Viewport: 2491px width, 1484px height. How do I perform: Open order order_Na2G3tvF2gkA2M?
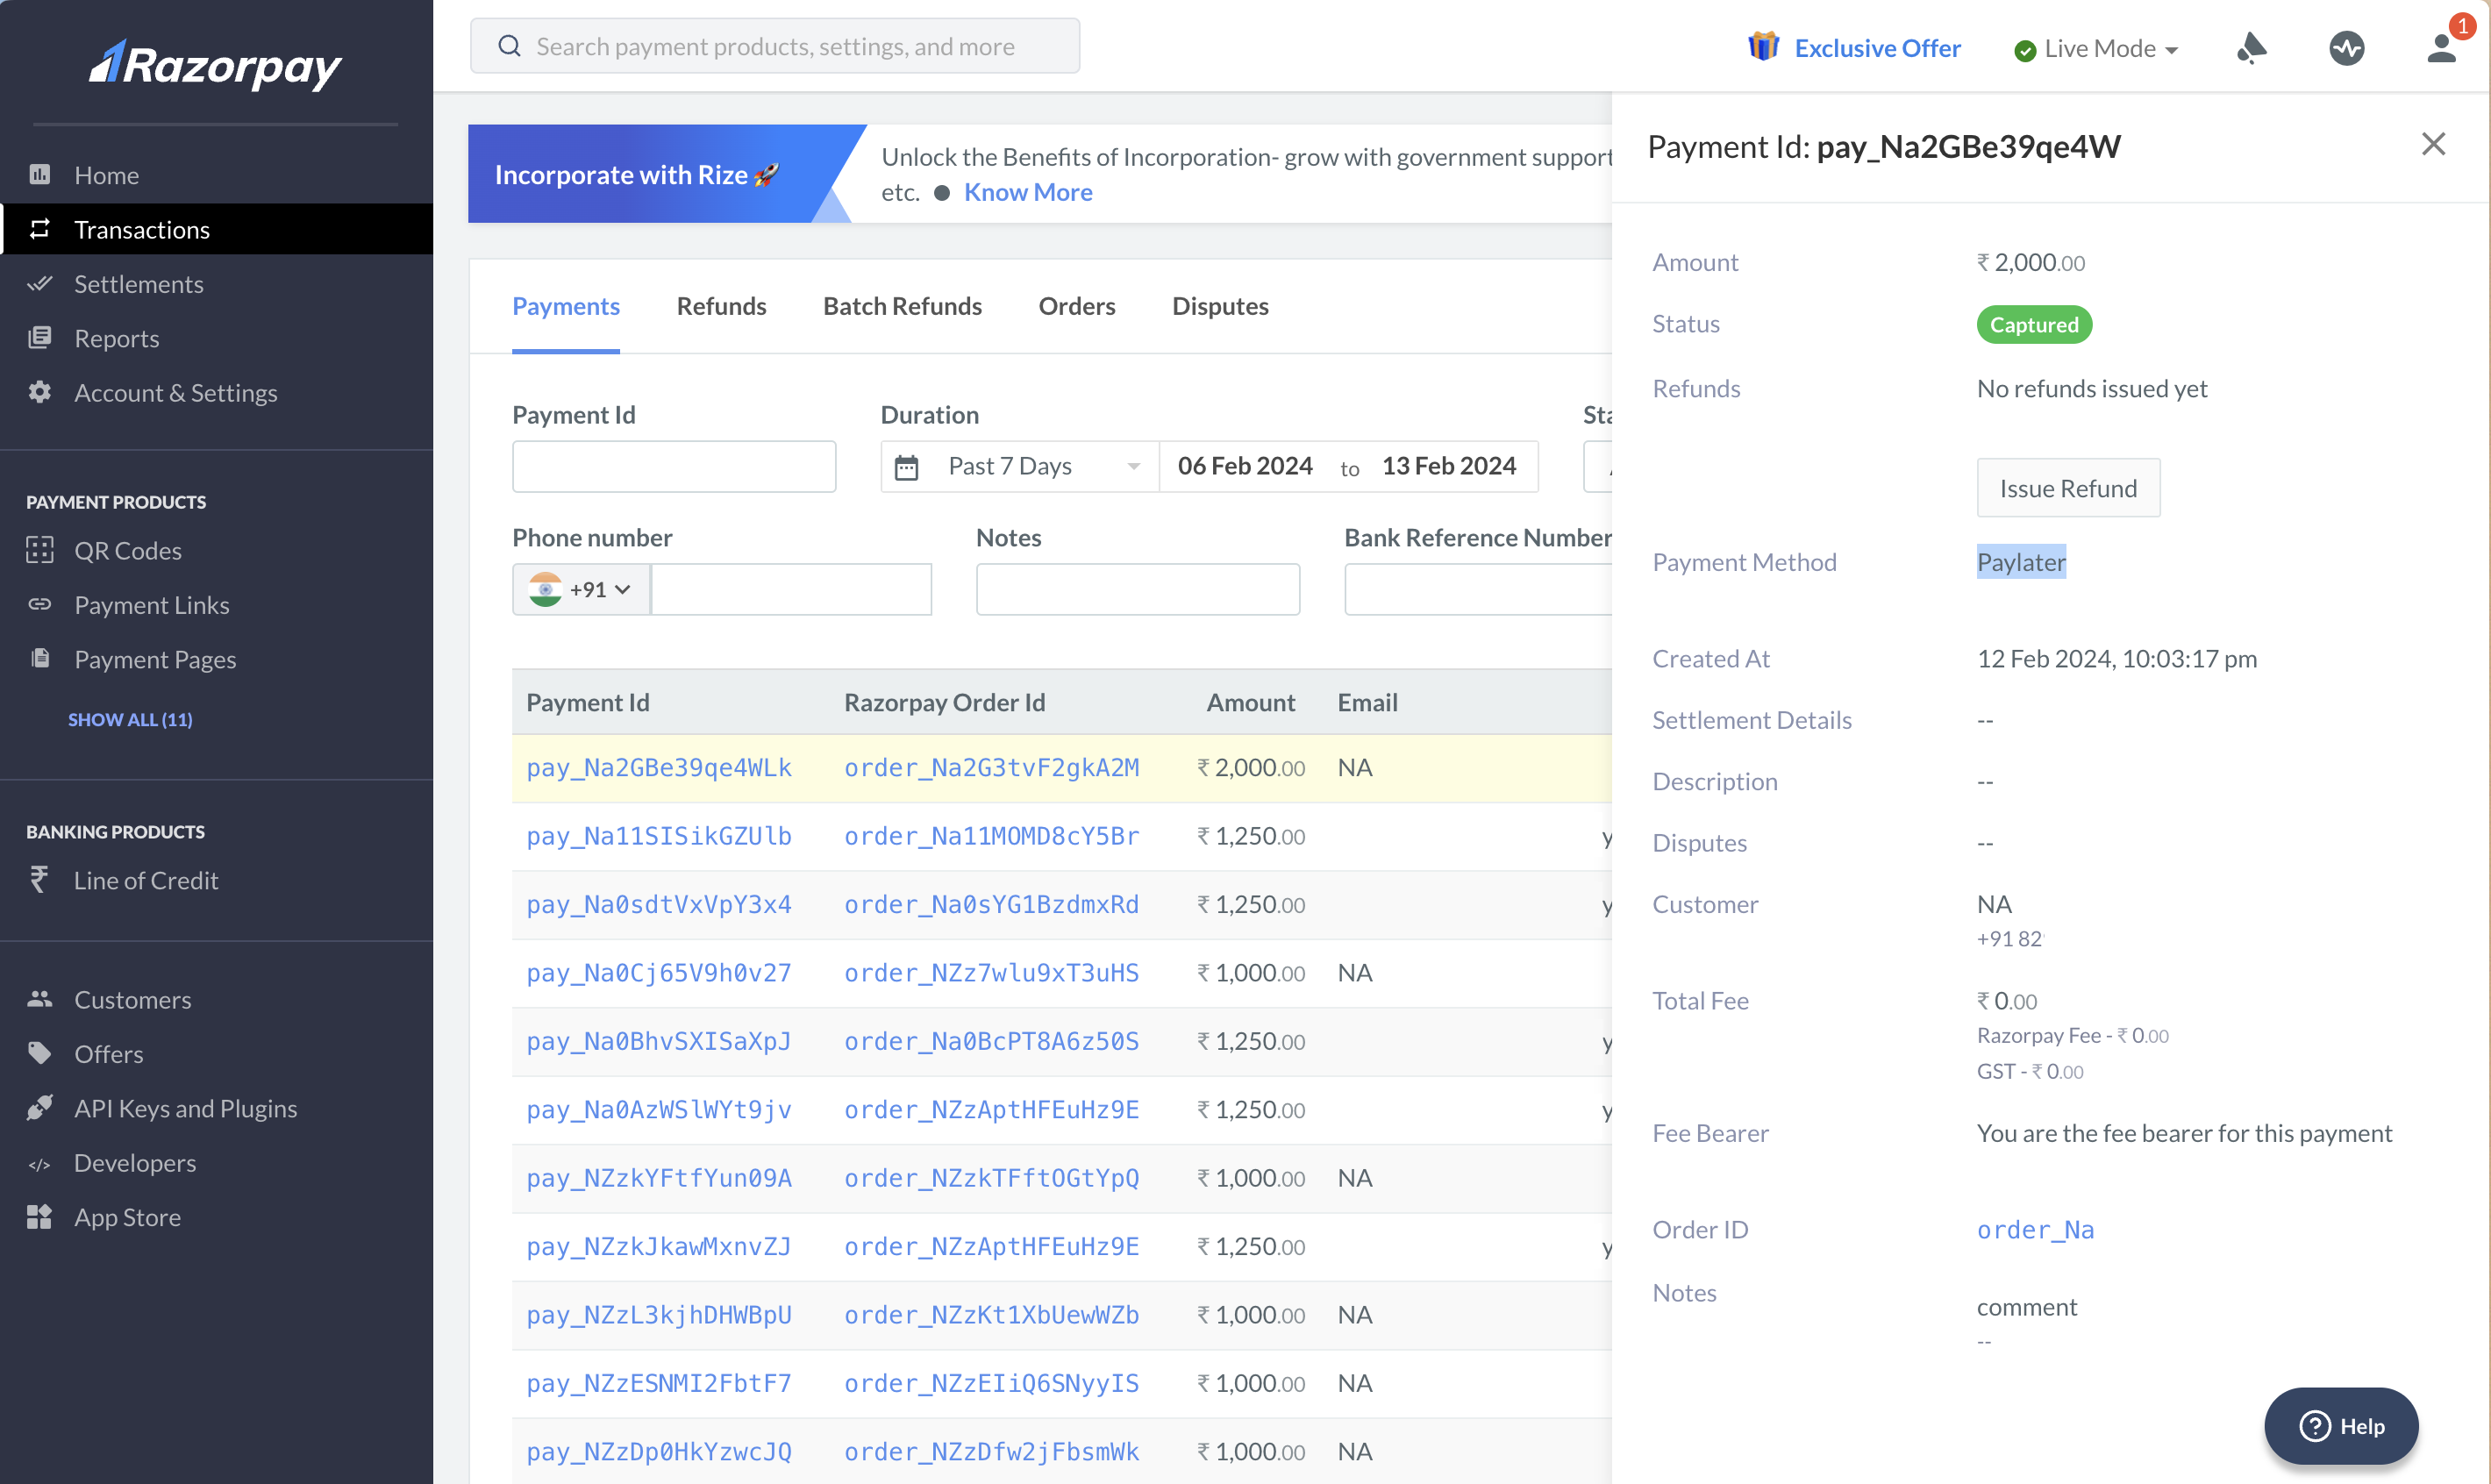[x=991, y=767]
